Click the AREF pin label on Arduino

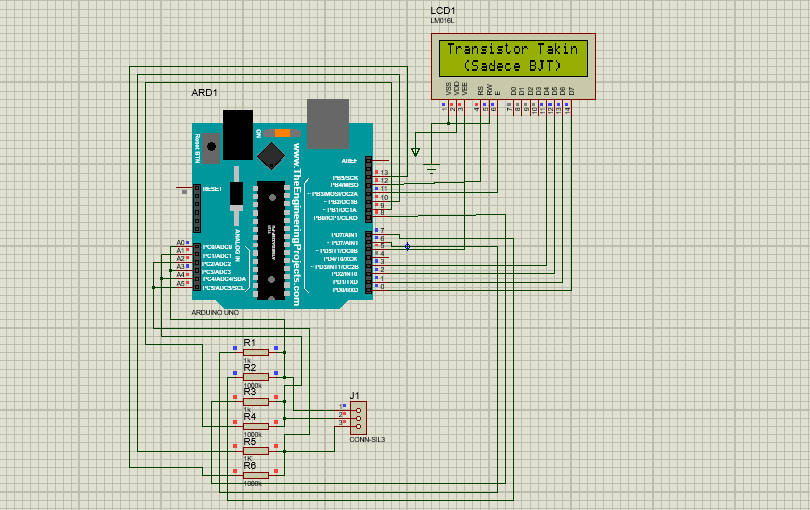pyautogui.click(x=349, y=161)
